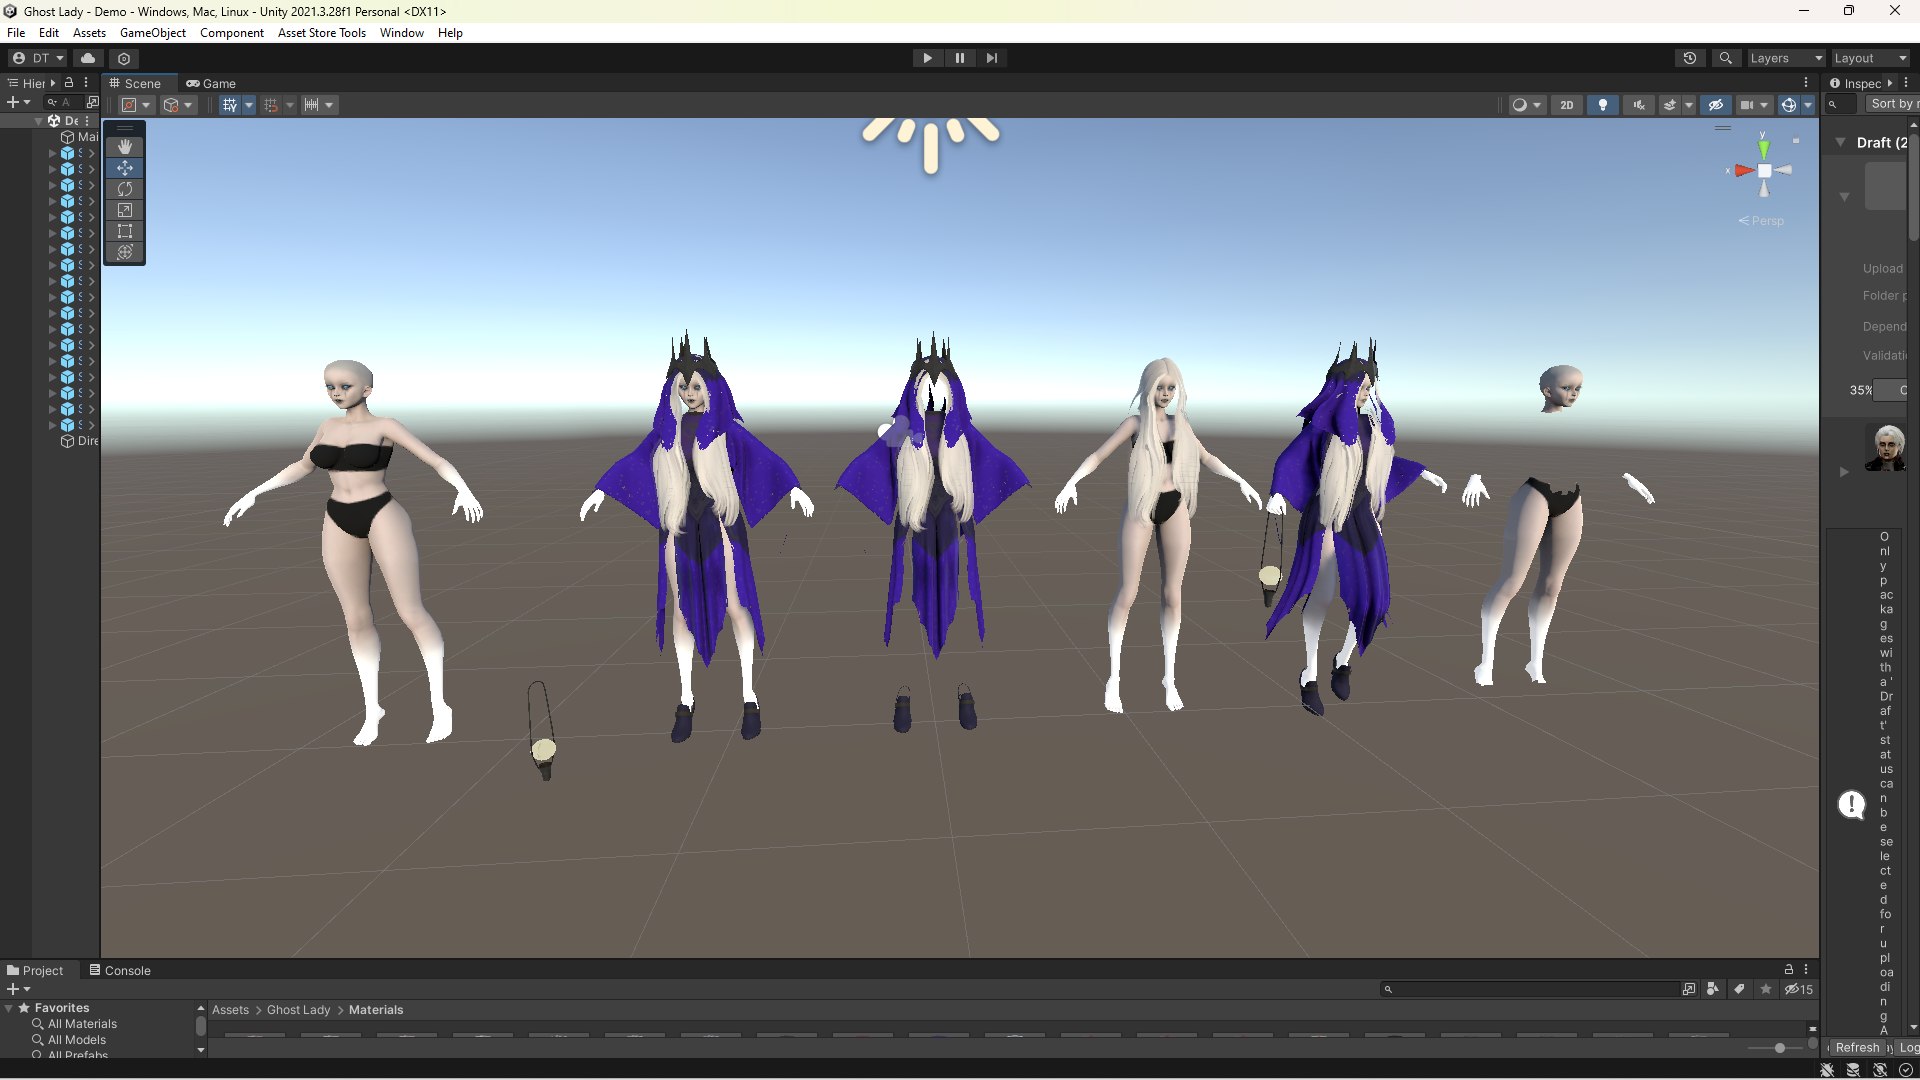Open the DT account dropdown
Screen dimensions: 1920x1080
point(38,58)
